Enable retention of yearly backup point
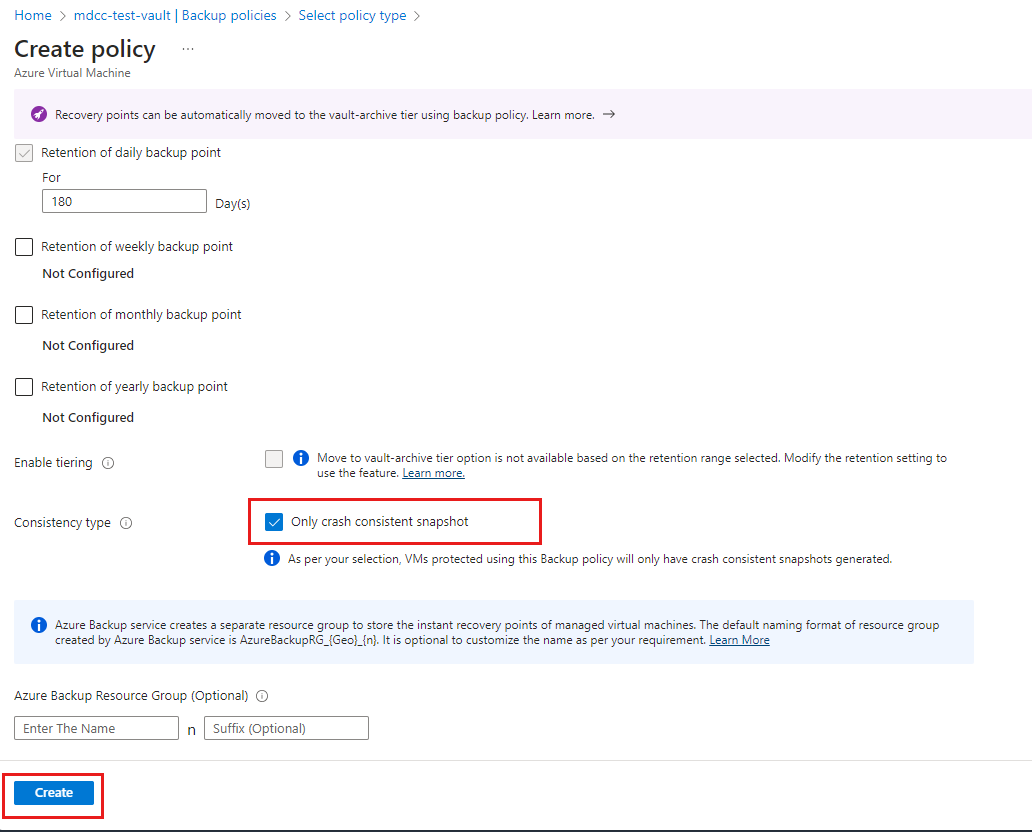1032x832 pixels. click(24, 387)
